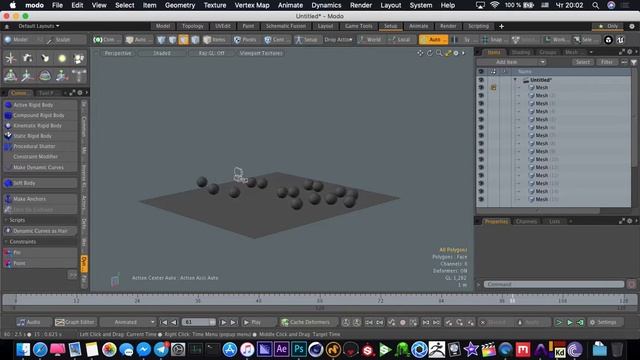640x360 pixels.
Task: Open the Perspective view dropdown
Action: pyautogui.click(x=118, y=53)
